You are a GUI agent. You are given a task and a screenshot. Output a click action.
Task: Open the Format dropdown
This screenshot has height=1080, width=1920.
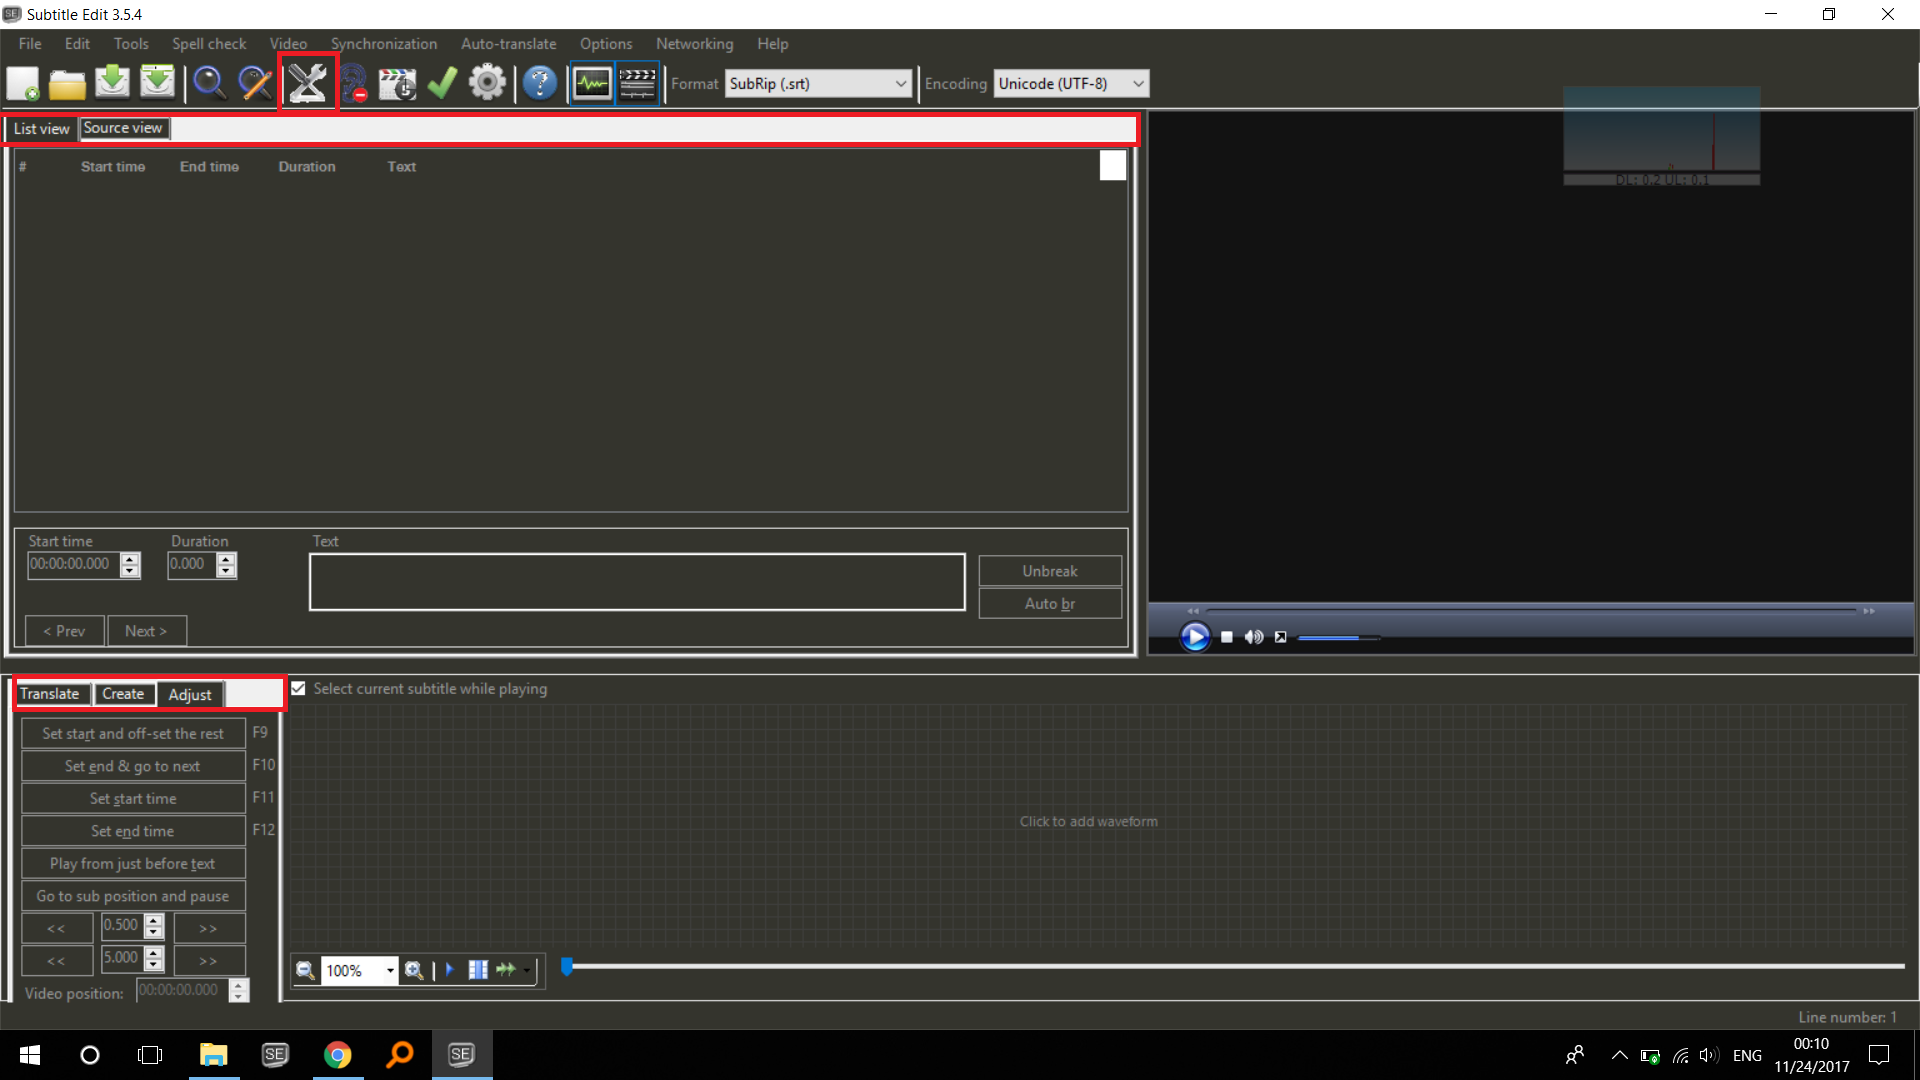[899, 83]
